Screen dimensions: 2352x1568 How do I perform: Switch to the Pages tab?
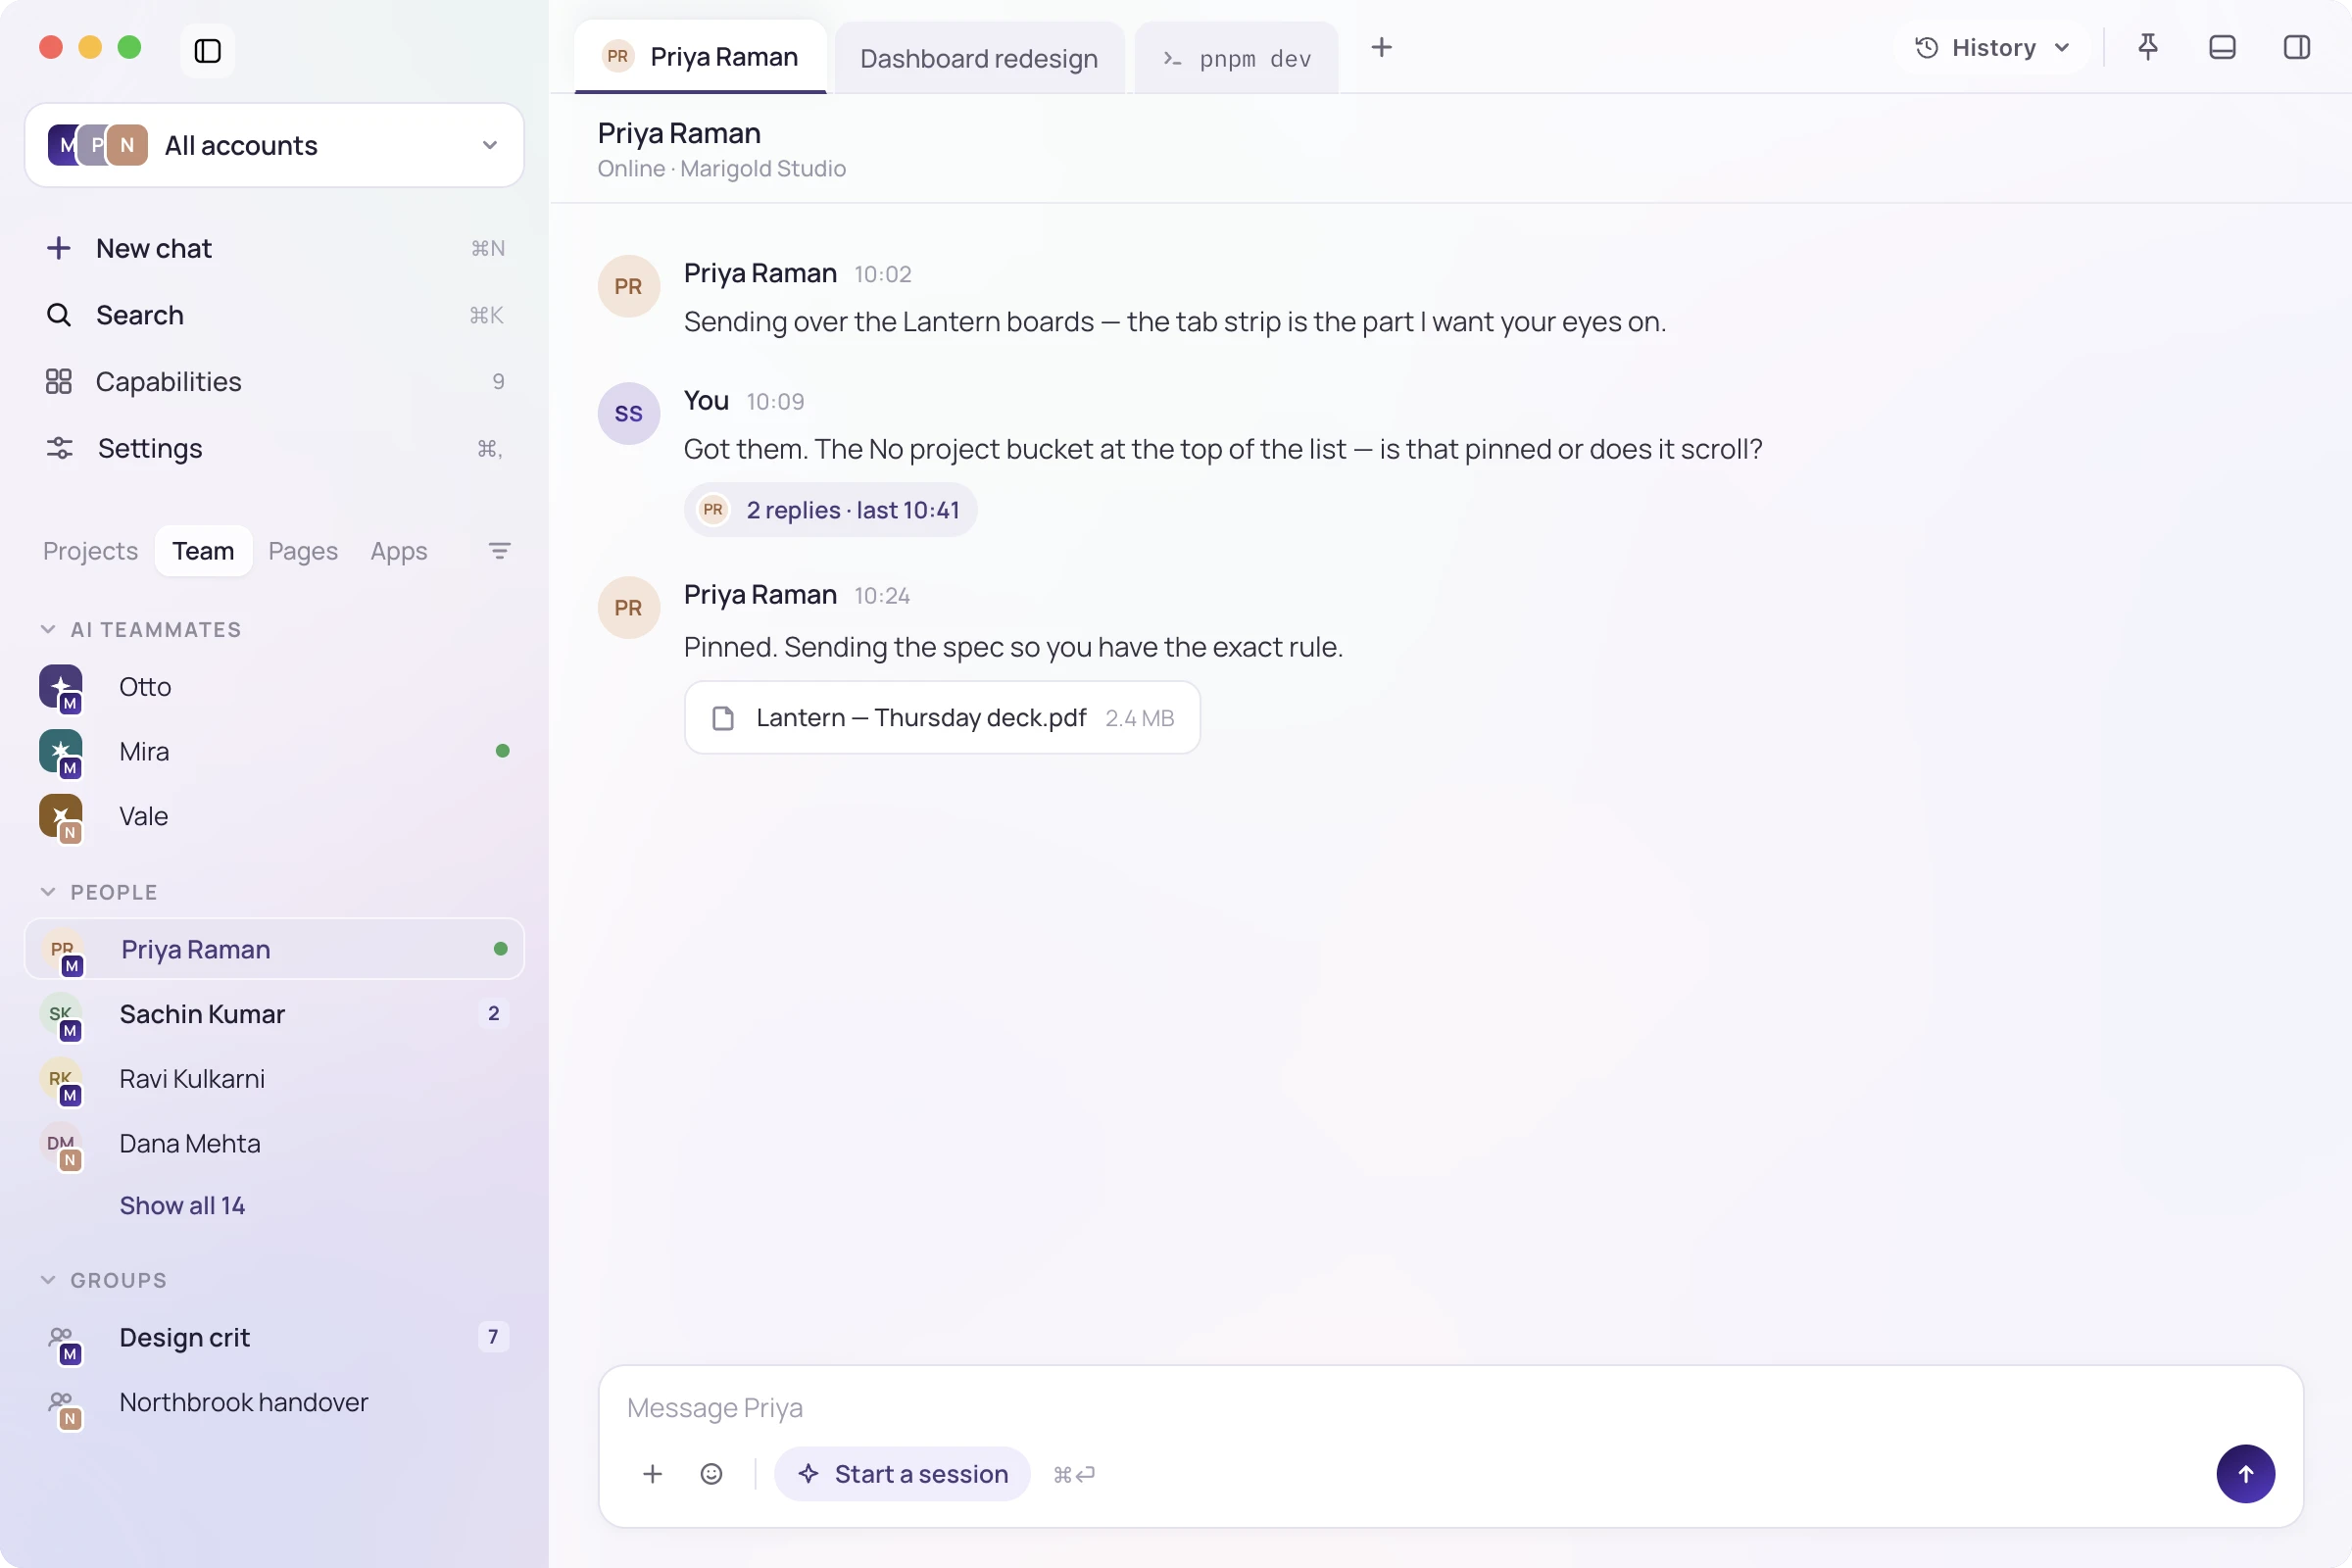(303, 551)
